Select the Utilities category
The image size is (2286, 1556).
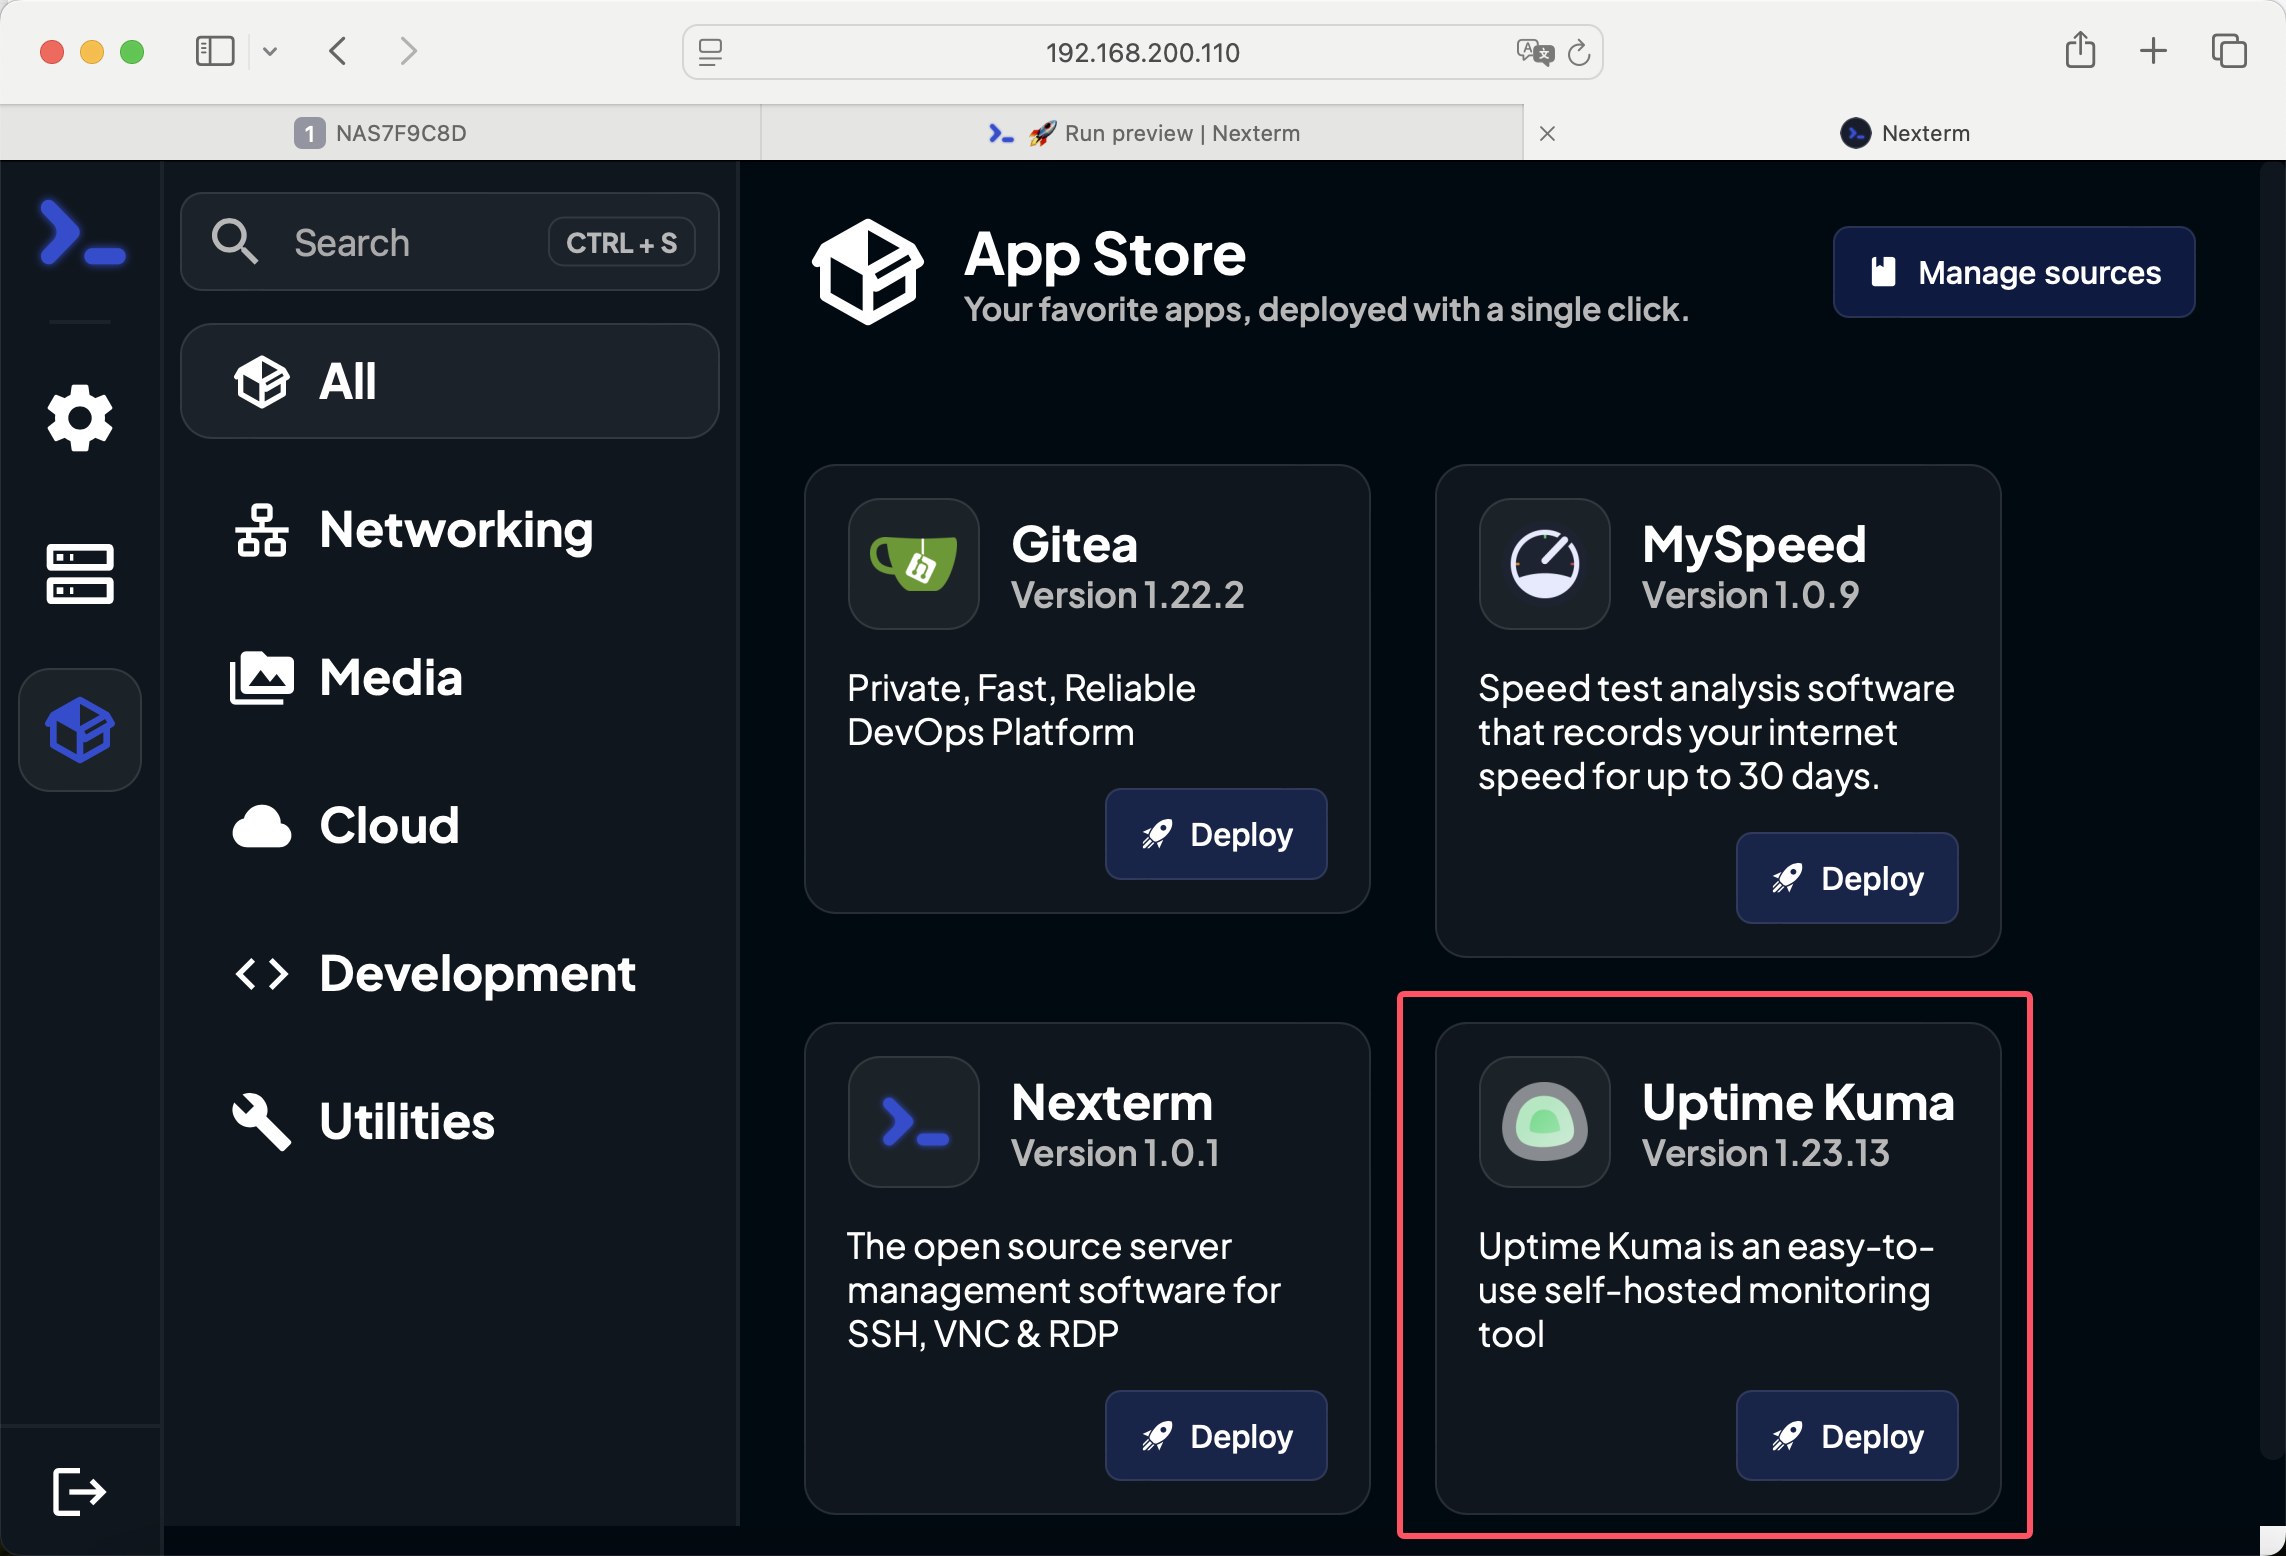click(450, 1121)
